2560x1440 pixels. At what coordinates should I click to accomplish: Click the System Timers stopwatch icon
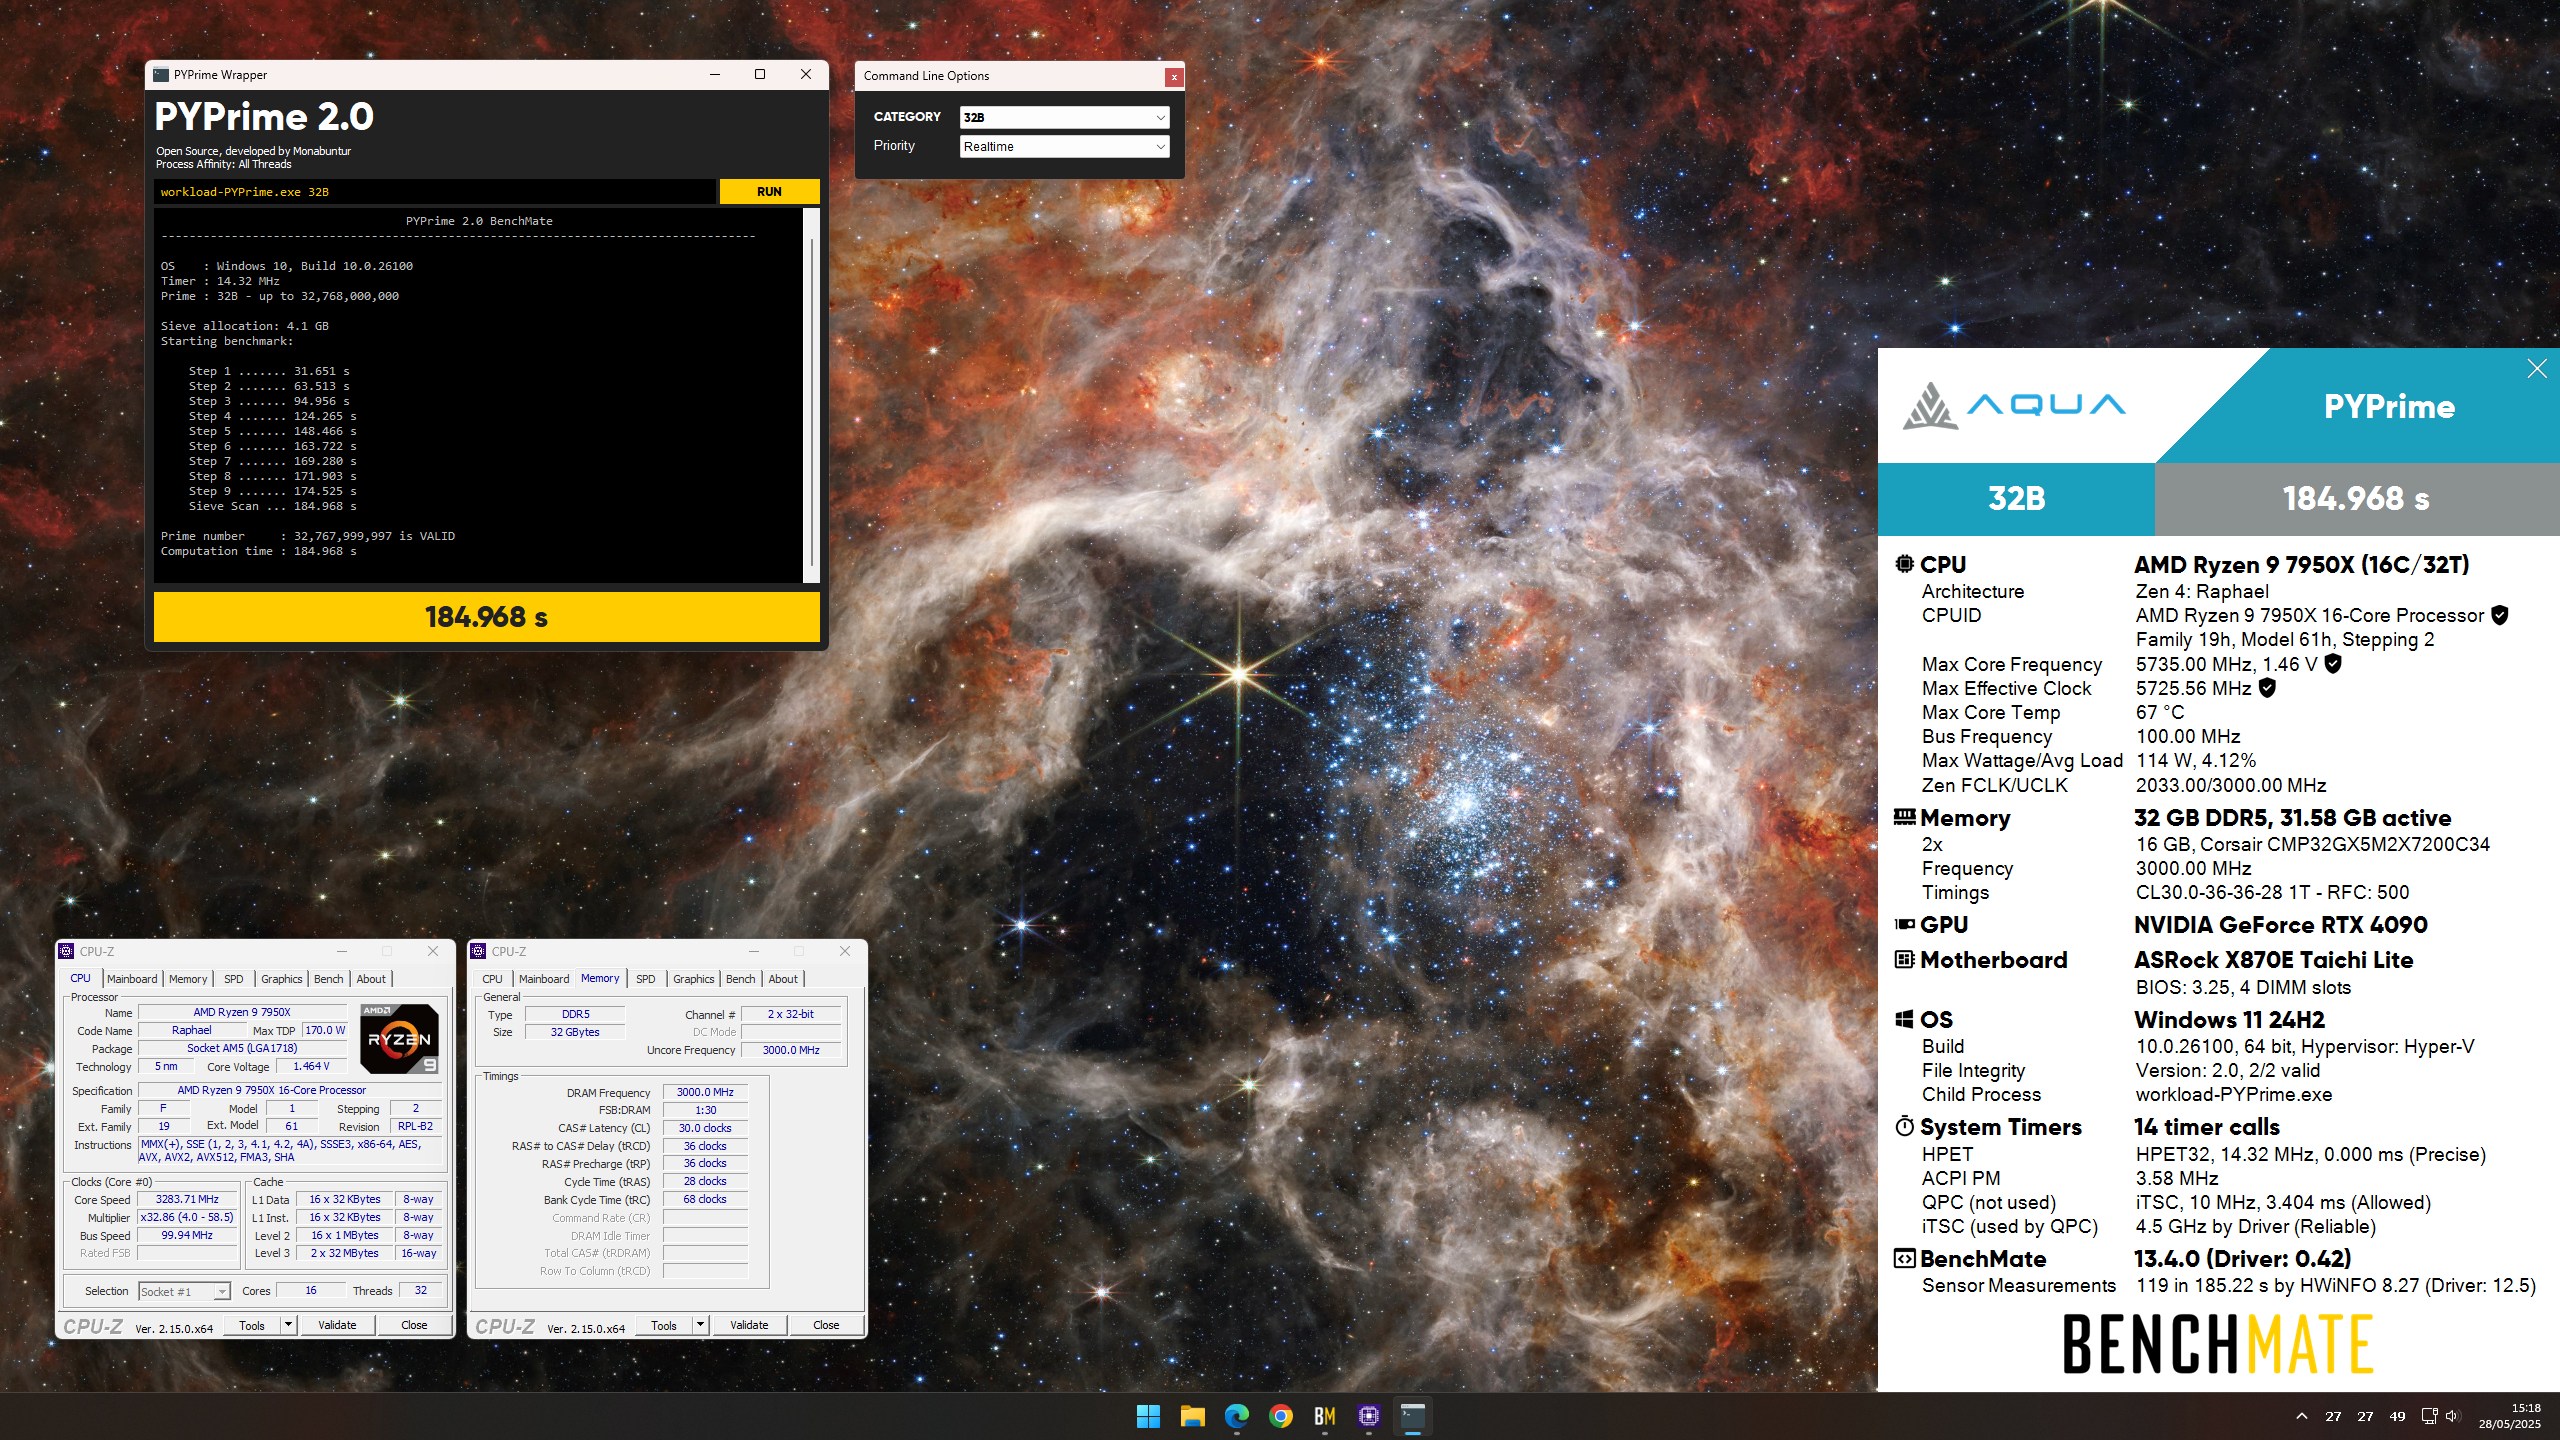pyautogui.click(x=1904, y=1126)
